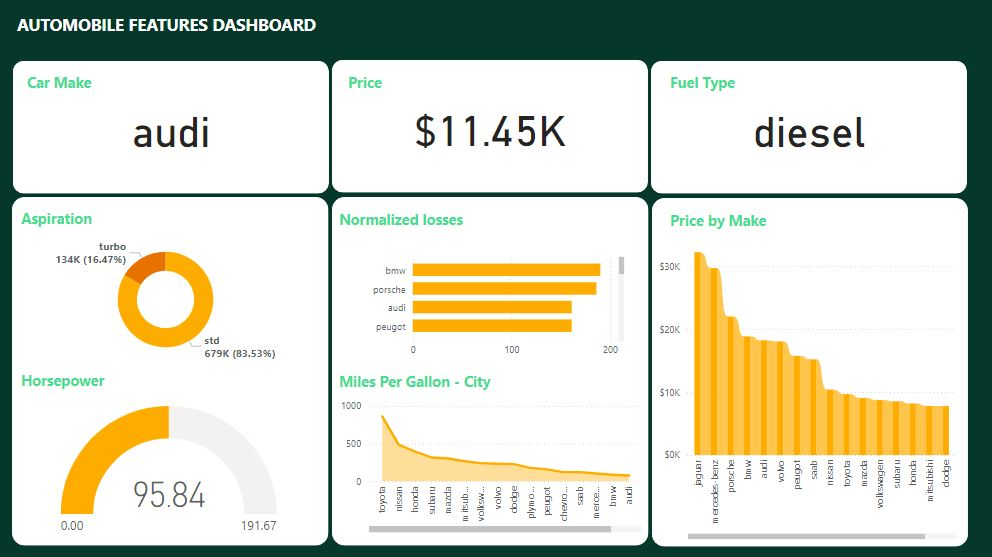This screenshot has height=557, width=992.
Task: Click the volvo bar in Price by Make
Action: [781, 398]
